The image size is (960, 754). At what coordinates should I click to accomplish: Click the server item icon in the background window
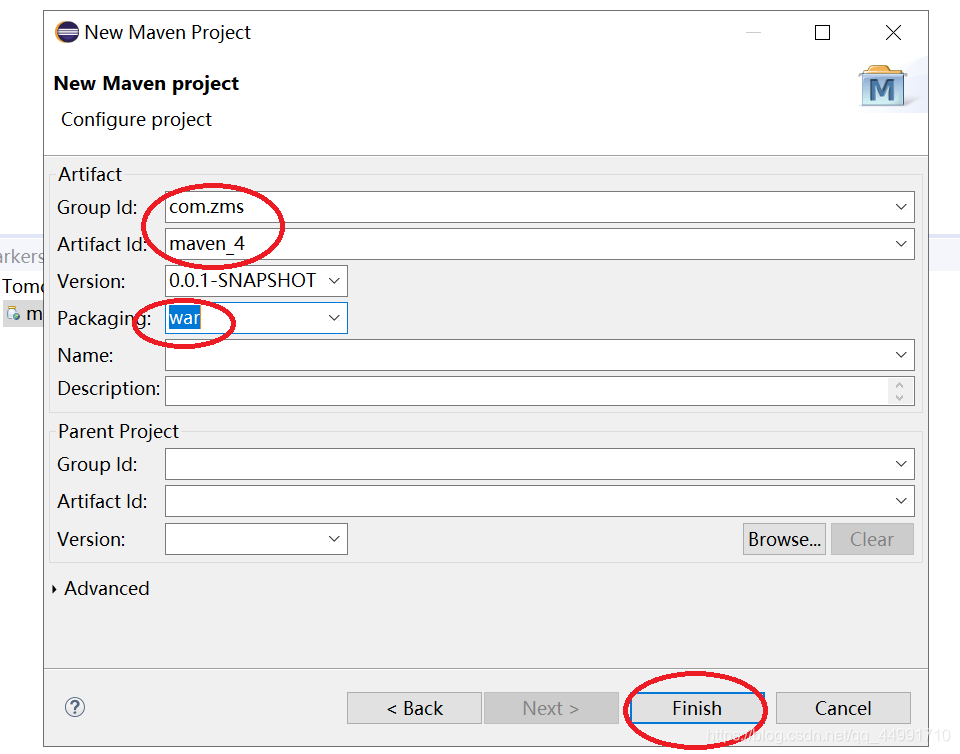(x=13, y=314)
